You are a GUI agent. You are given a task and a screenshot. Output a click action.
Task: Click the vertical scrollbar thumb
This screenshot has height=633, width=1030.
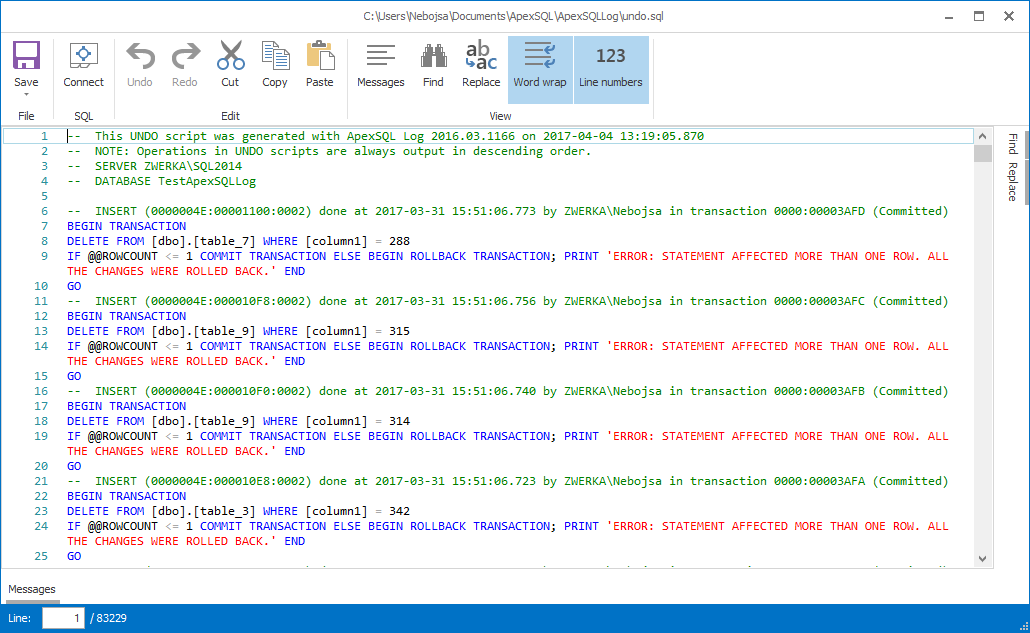[x=982, y=153]
